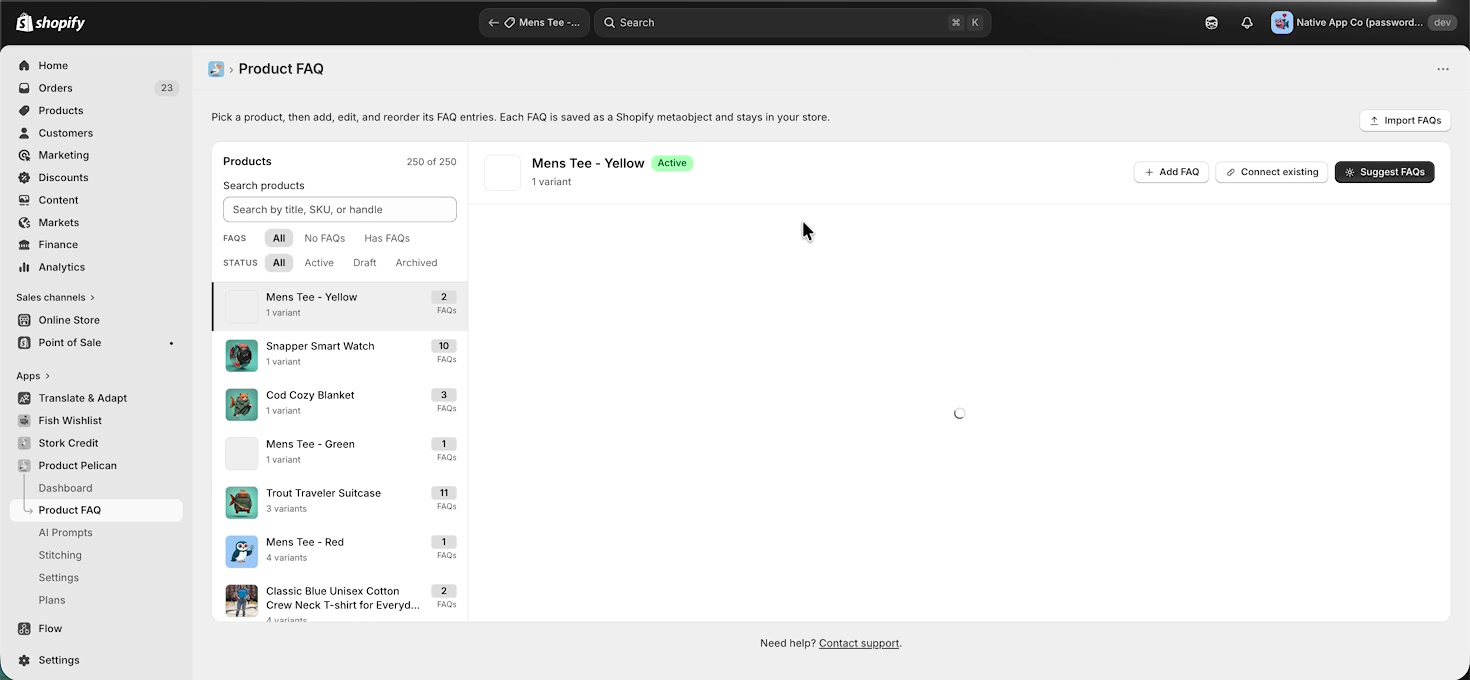
Task: Open the page more-actions ellipsis menu
Action: 1443,69
